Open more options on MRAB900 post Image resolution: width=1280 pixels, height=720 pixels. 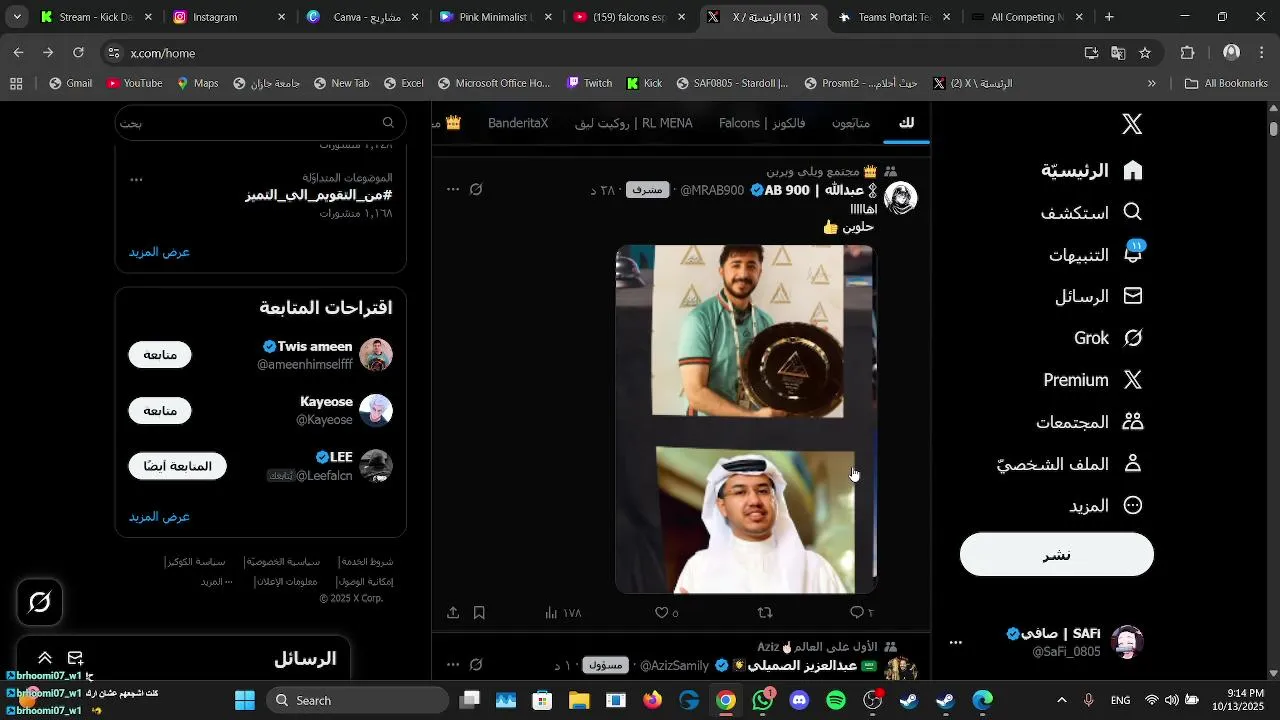(x=453, y=189)
